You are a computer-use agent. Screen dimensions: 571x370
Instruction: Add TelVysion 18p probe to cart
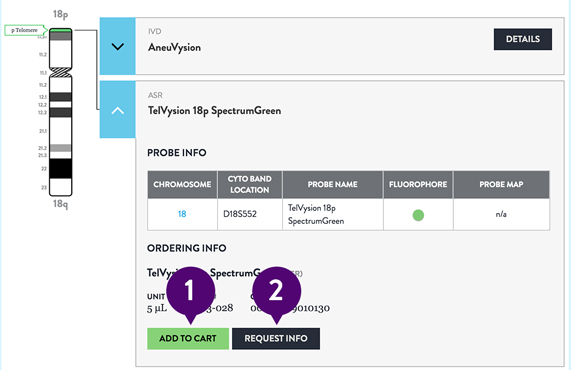[x=188, y=338]
